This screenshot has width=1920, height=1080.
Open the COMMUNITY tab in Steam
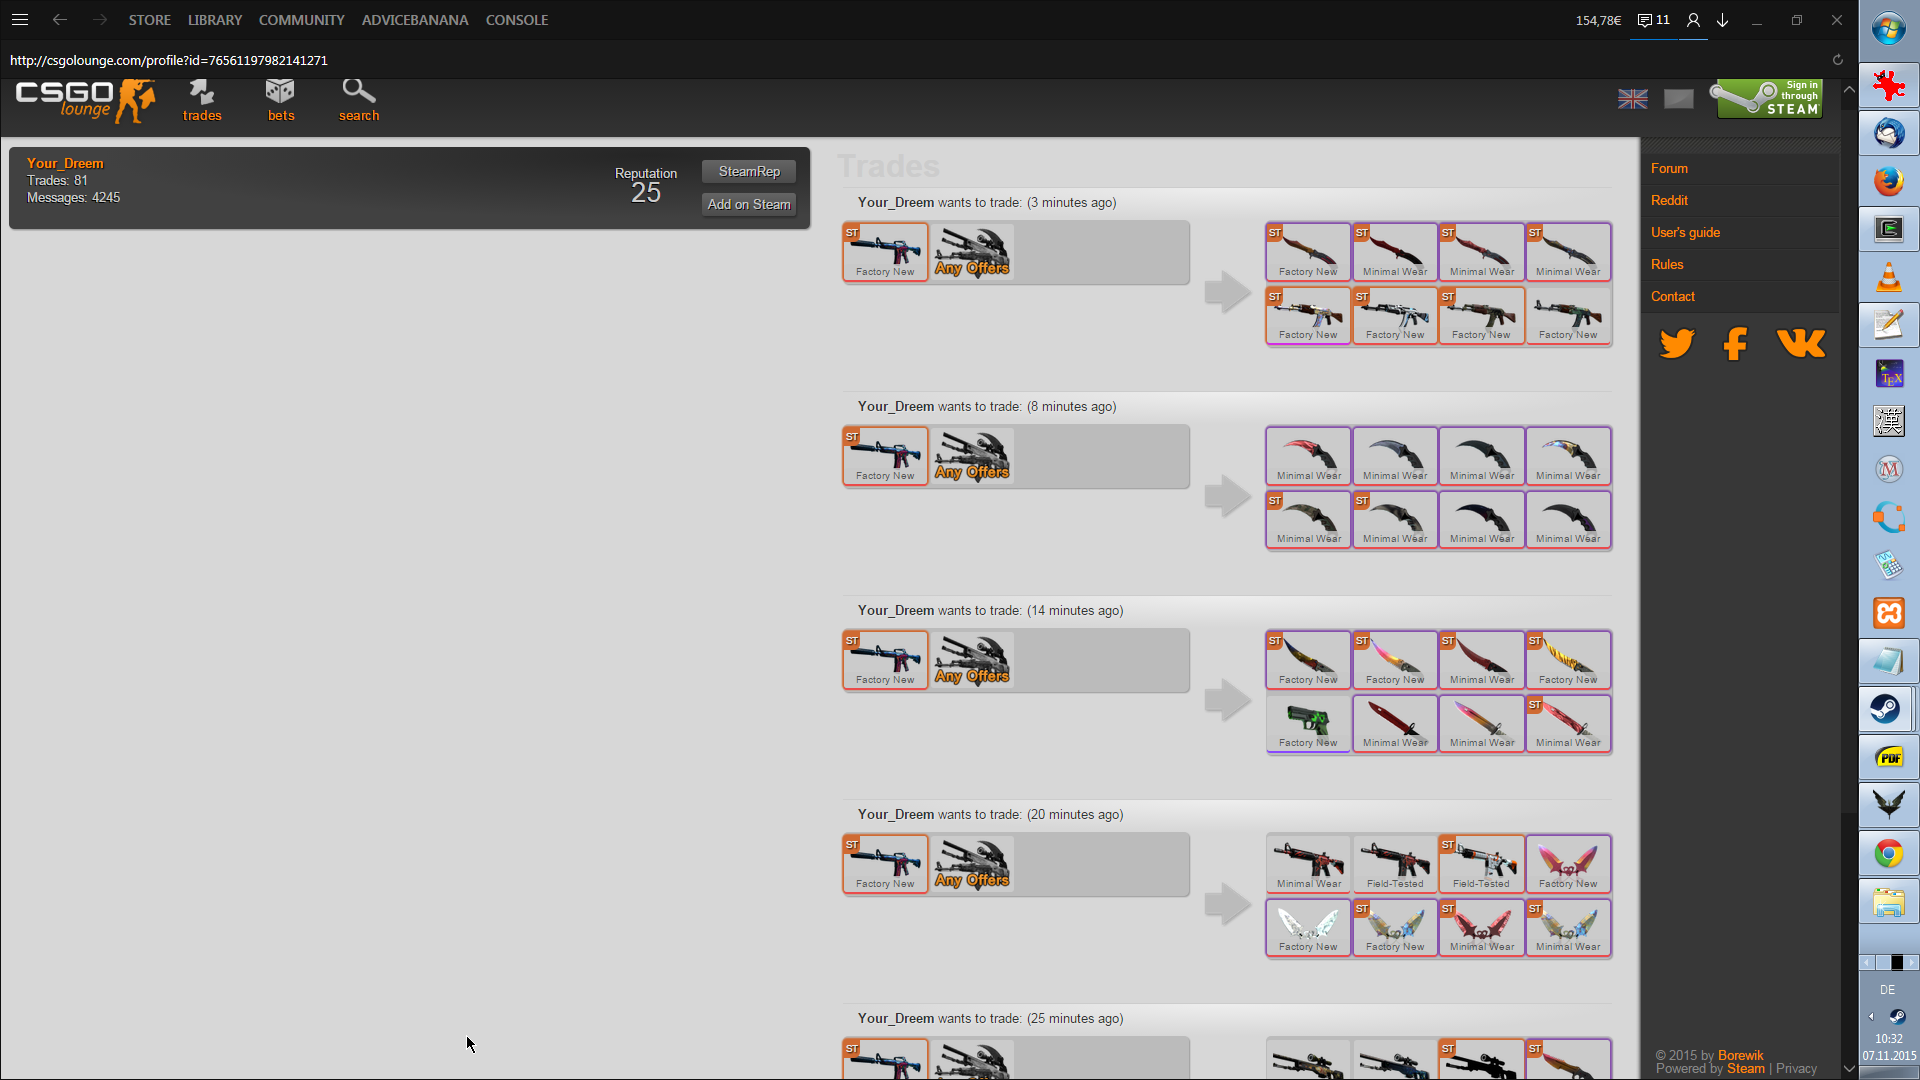click(301, 20)
